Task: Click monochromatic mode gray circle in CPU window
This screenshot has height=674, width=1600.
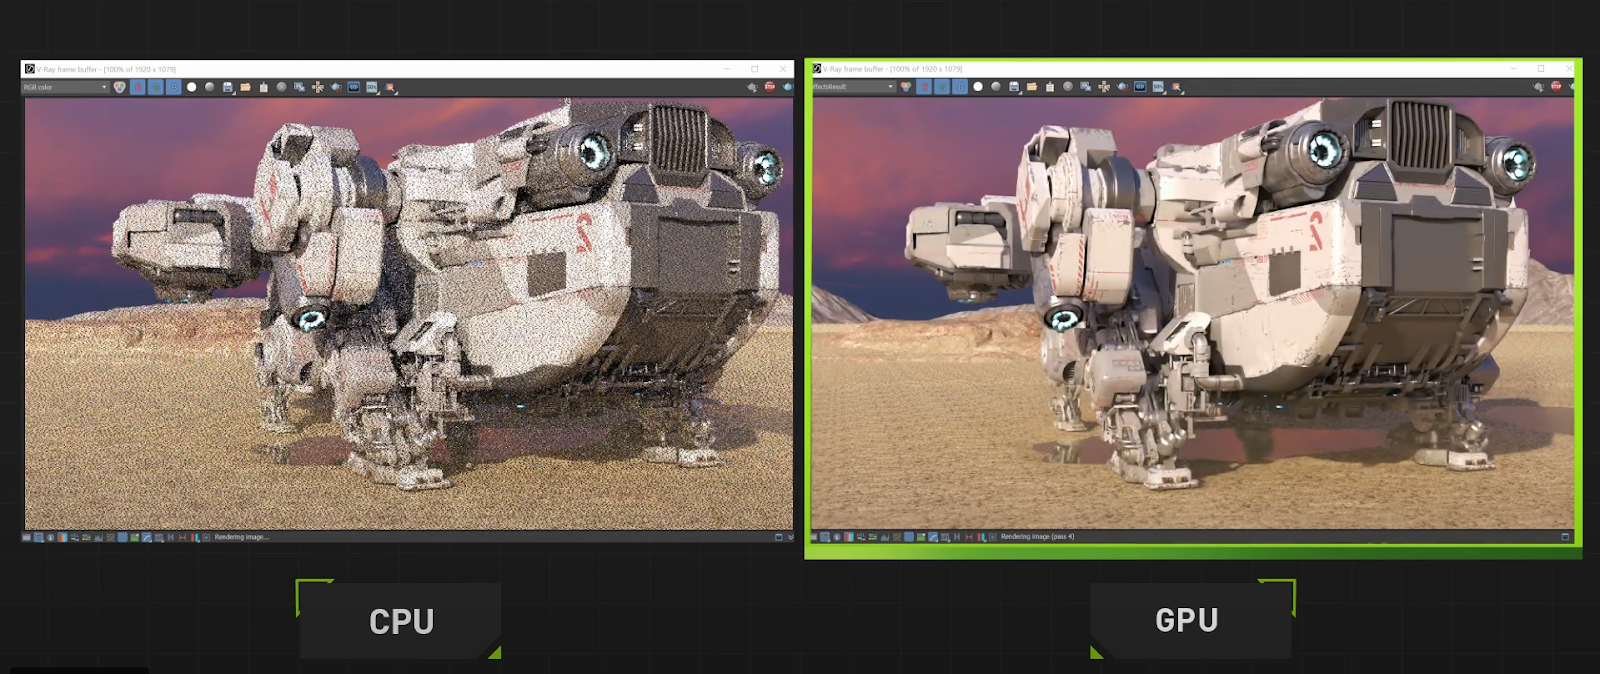Action: (x=210, y=87)
